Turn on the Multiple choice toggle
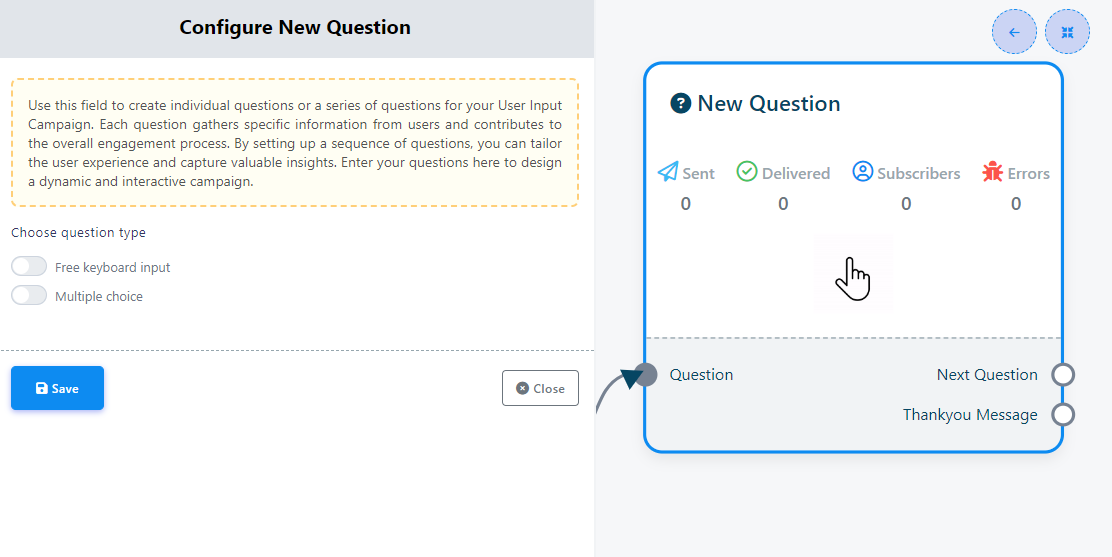The height and width of the screenshot is (557, 1112). pyautogui.click(x=29, y=296)
